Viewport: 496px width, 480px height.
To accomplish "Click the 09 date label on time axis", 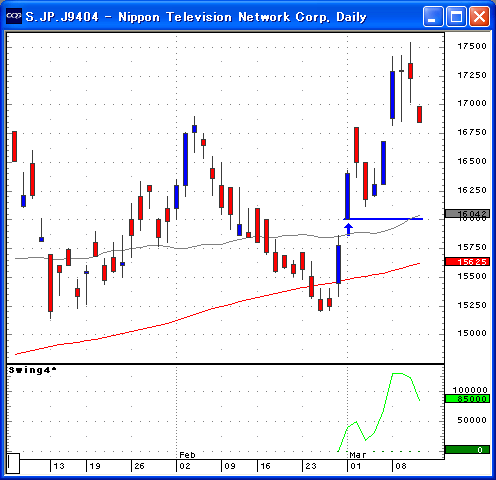I will [230, 466].
